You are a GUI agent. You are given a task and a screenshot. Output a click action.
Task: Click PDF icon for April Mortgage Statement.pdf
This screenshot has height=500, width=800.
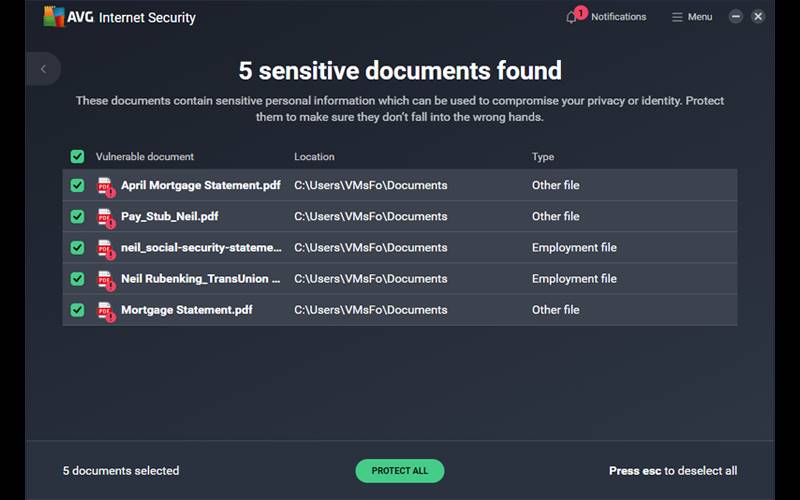(105, 186)
